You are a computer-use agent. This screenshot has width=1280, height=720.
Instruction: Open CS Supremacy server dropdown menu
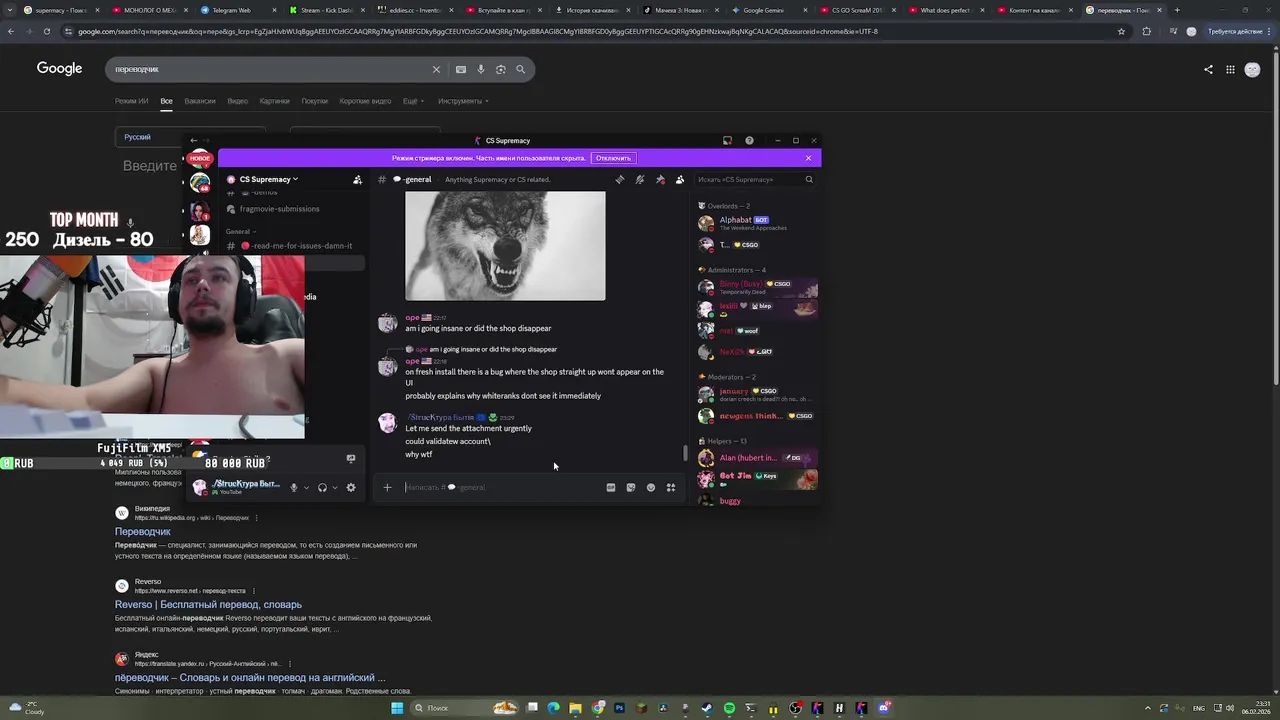(269, 180)
